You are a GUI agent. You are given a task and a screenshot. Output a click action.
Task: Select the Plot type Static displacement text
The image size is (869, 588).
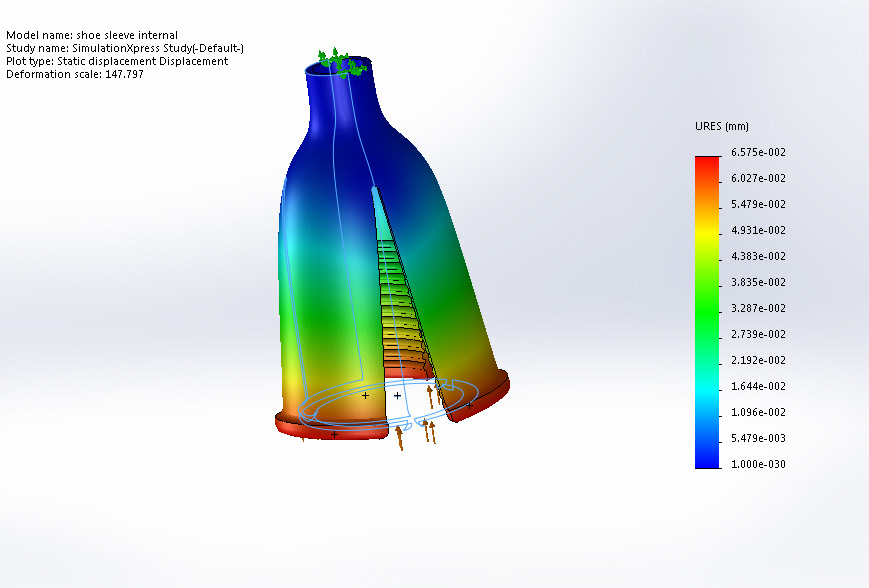tap(117, 61)
